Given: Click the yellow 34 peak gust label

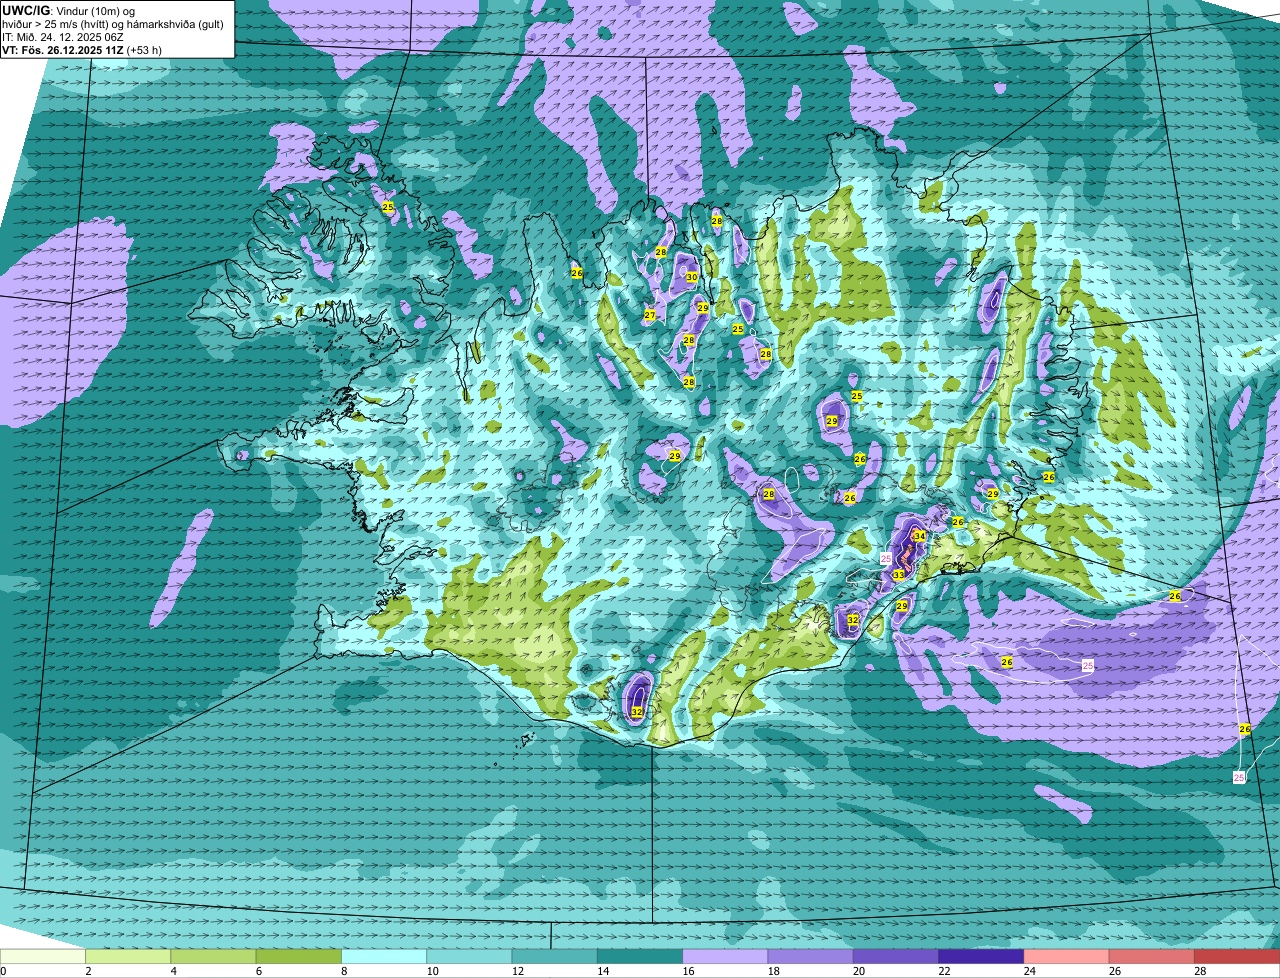Looking at the screenshot, I should [919, 537].
